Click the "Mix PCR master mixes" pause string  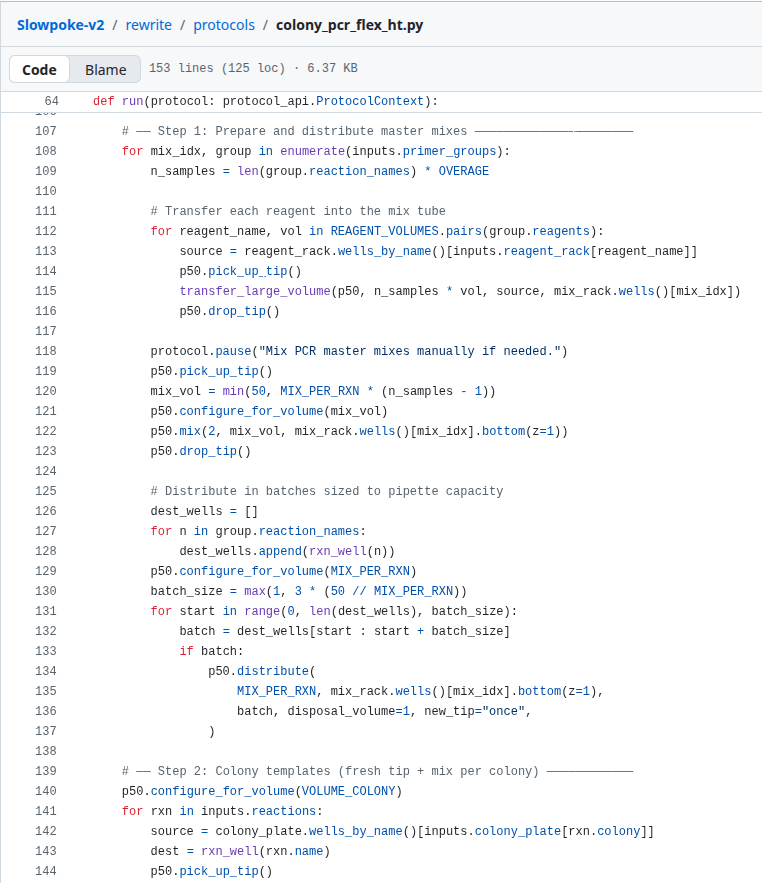pyautogui.click(x=410, y=351)
